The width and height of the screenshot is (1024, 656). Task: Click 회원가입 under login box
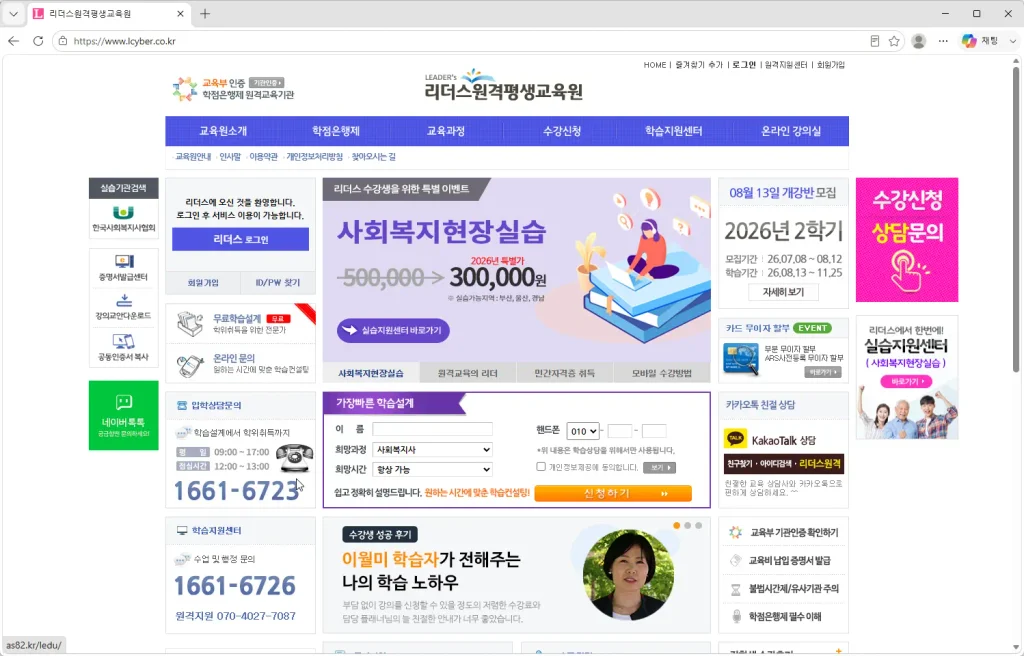click(203, 282)
